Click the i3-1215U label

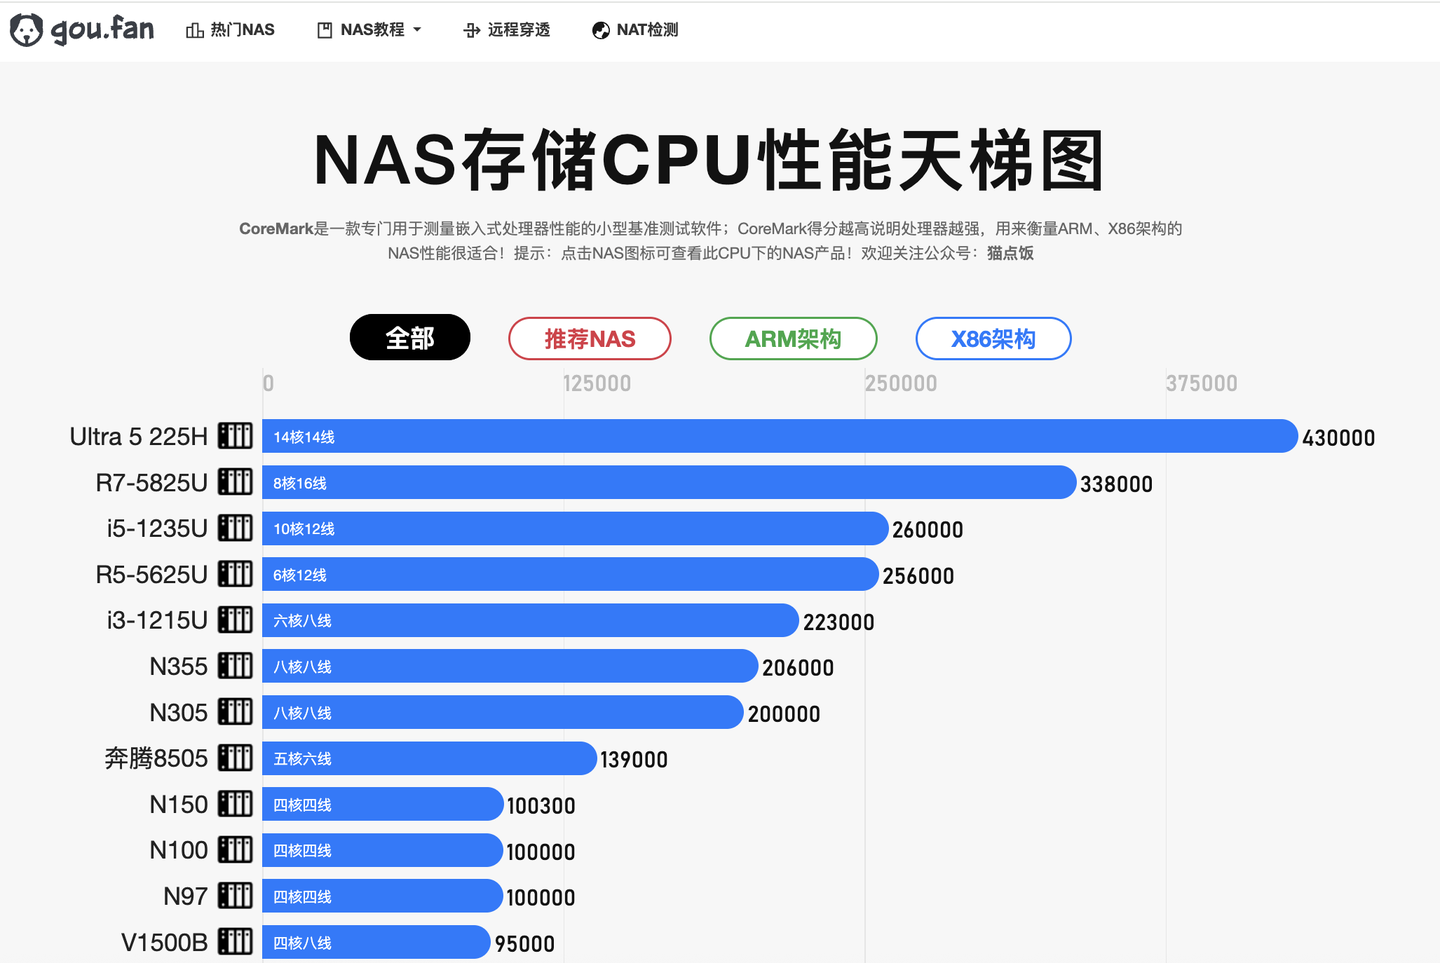pyautogui.click(x=157, y=620)
